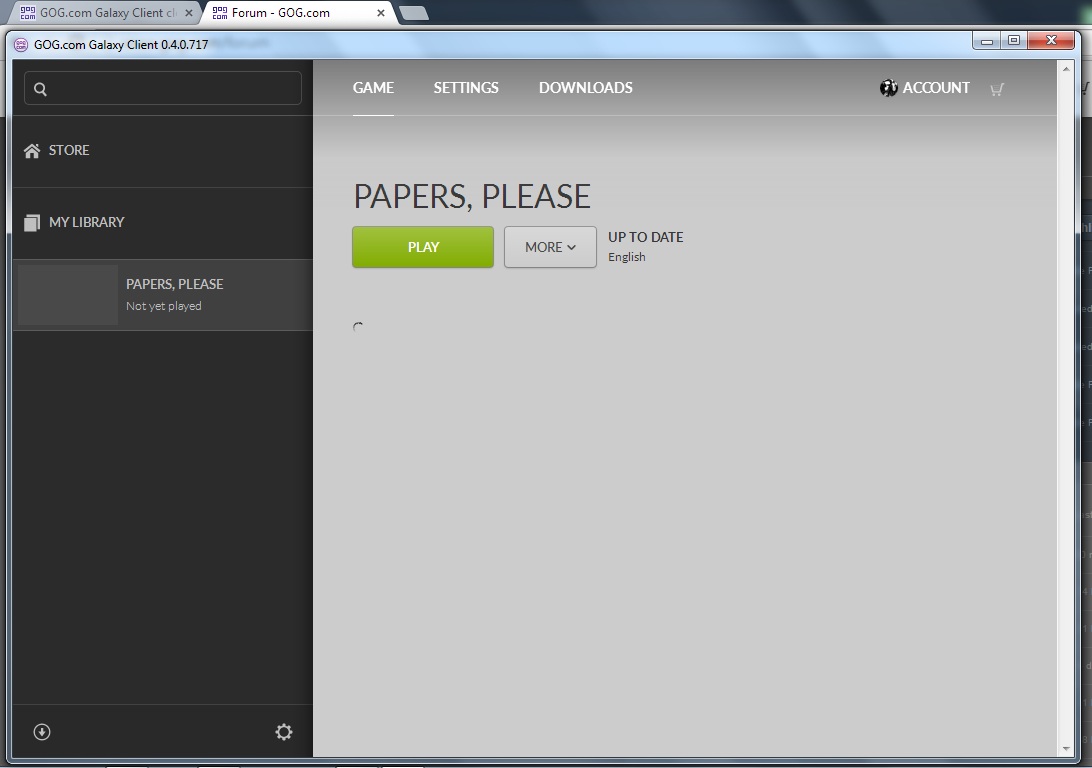Focus the sidebar search field

coord(163,88)
